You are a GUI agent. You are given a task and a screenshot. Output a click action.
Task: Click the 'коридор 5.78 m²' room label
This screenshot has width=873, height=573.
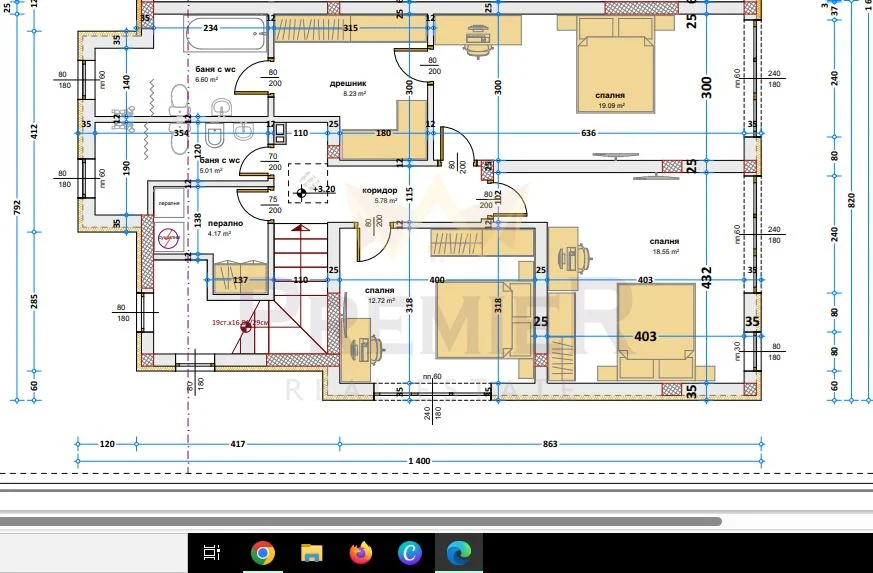(x=379, y=195)
